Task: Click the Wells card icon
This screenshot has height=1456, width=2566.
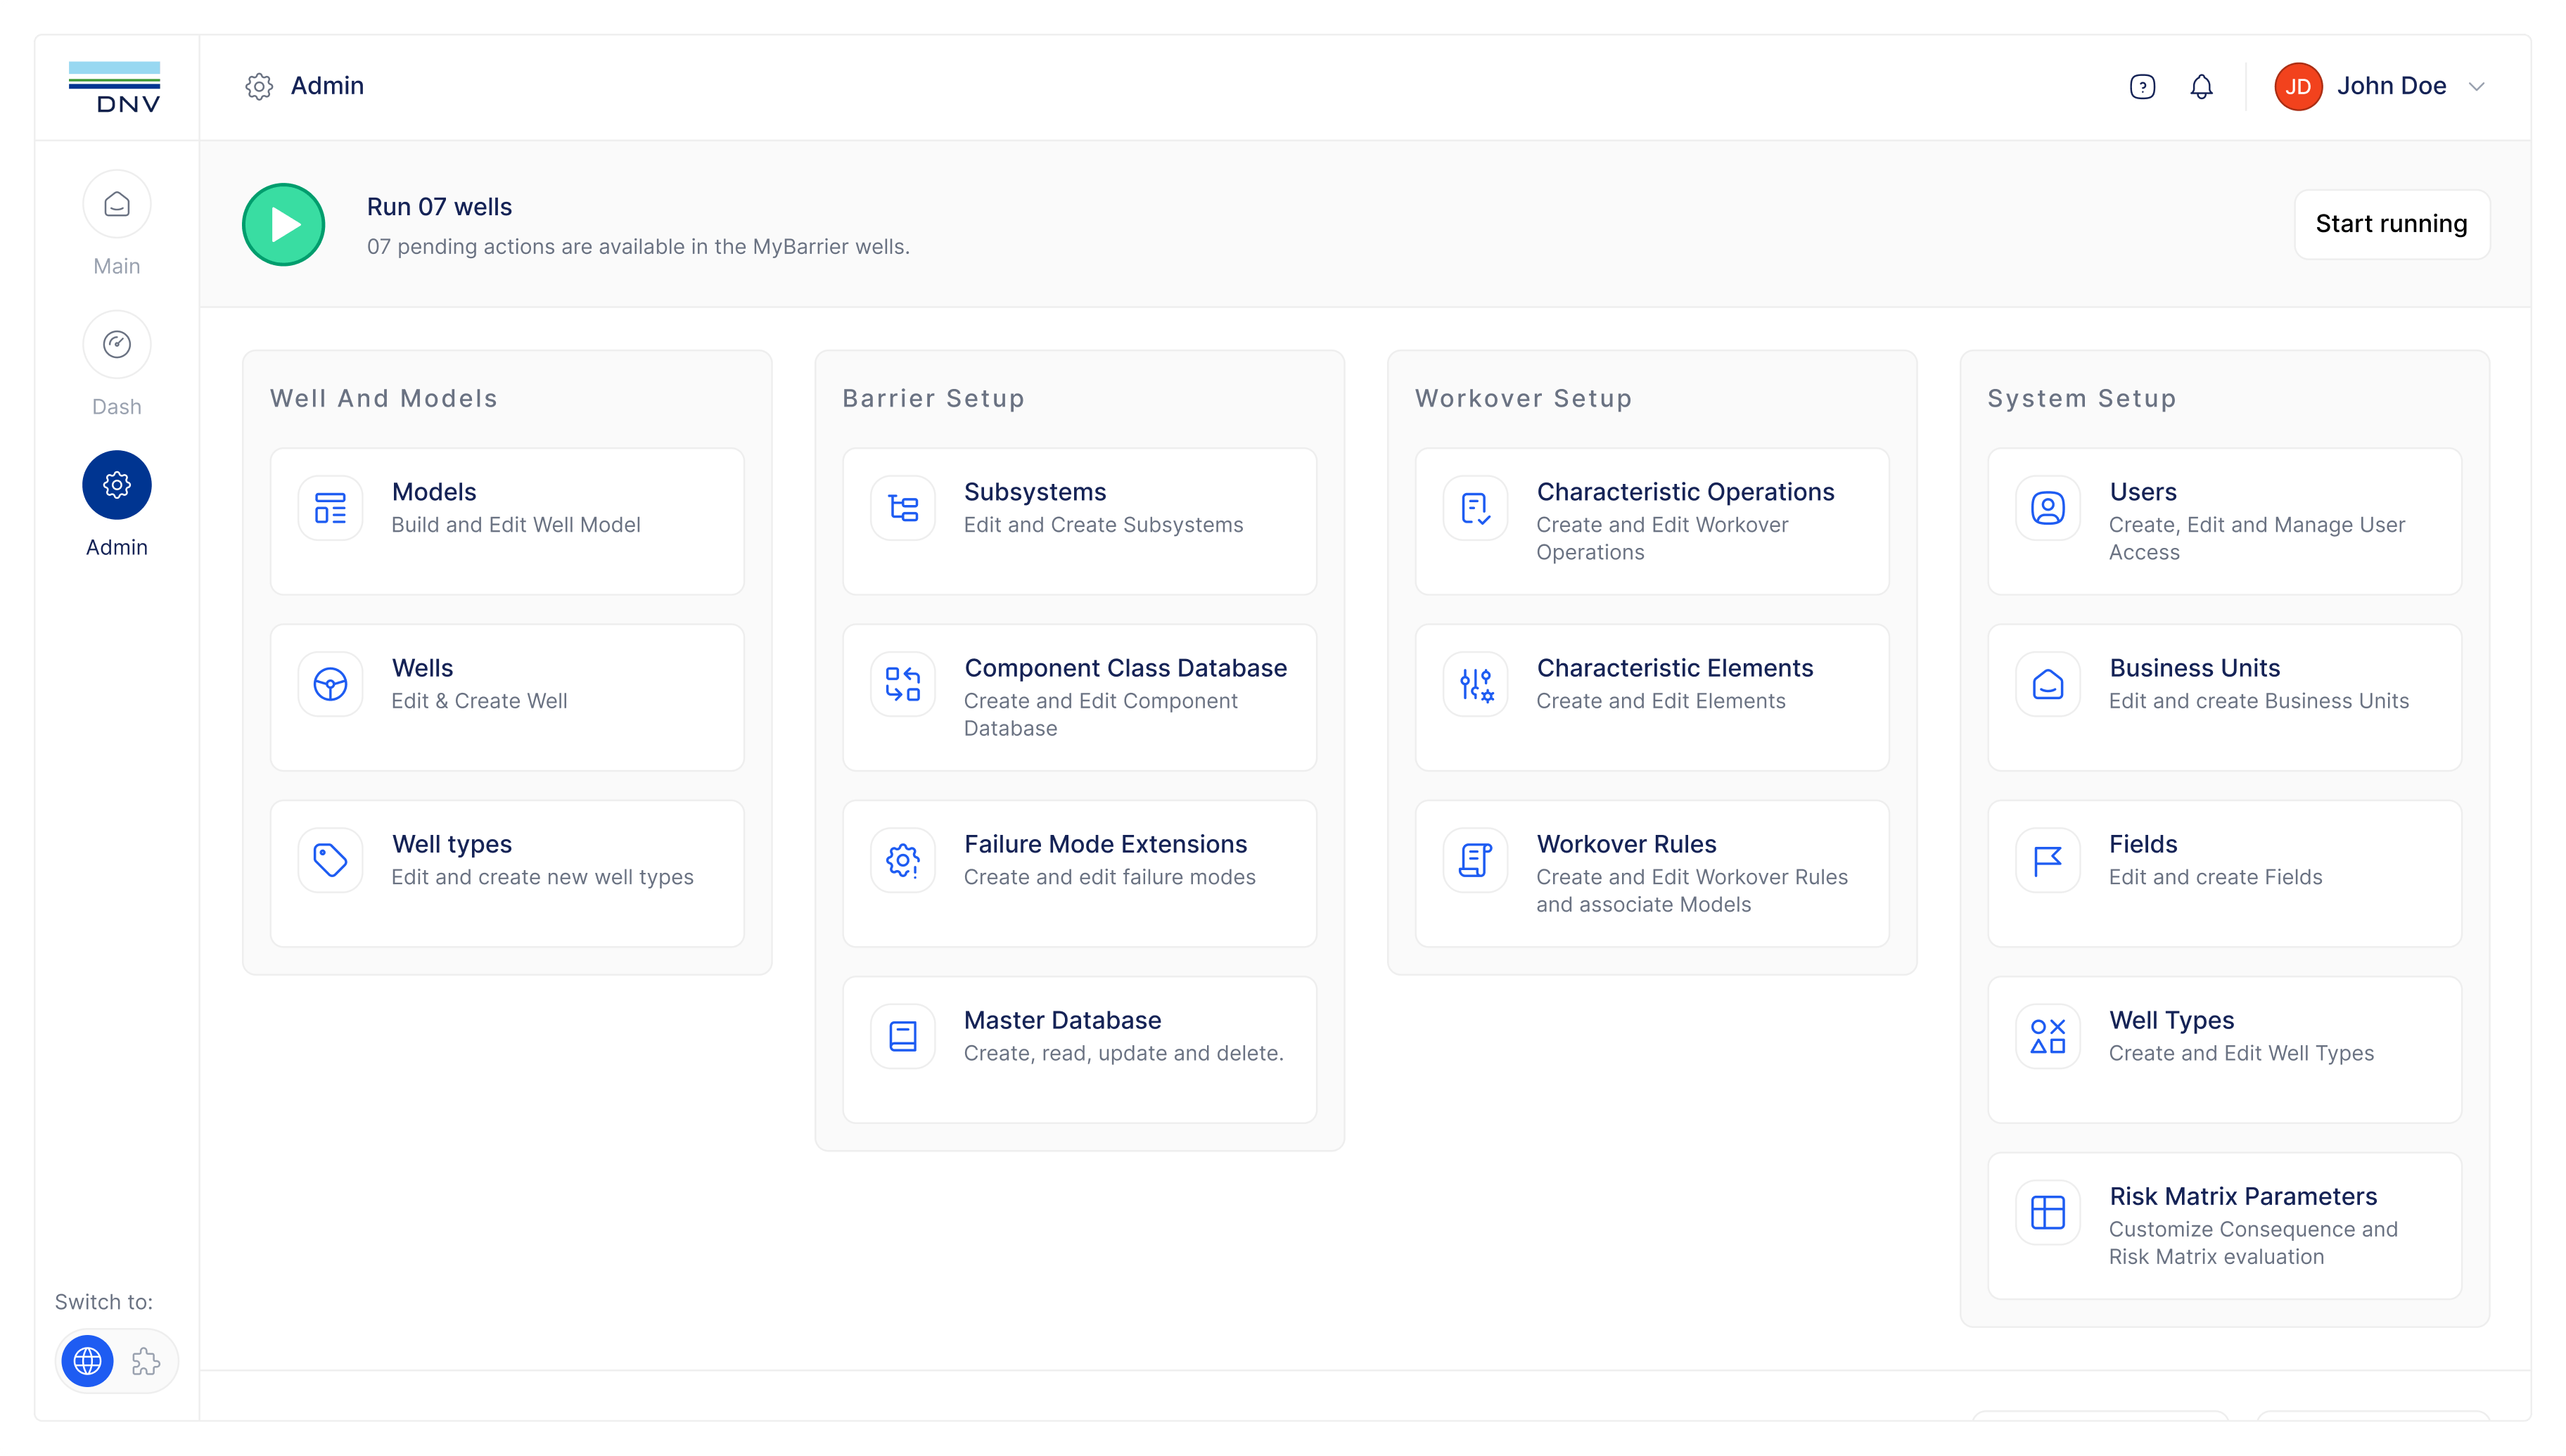Action: point(330,684)
